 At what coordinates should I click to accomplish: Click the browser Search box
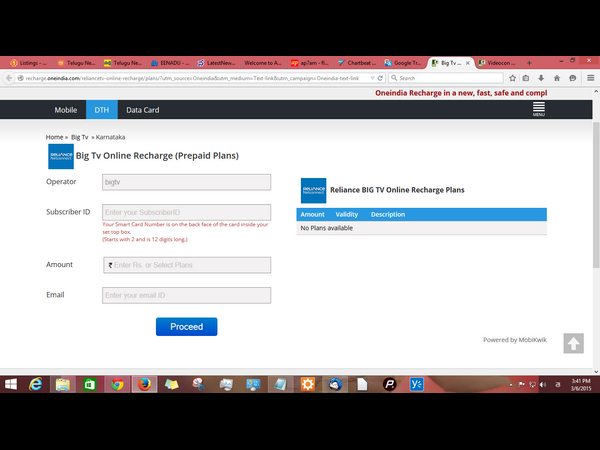point(445,77)
